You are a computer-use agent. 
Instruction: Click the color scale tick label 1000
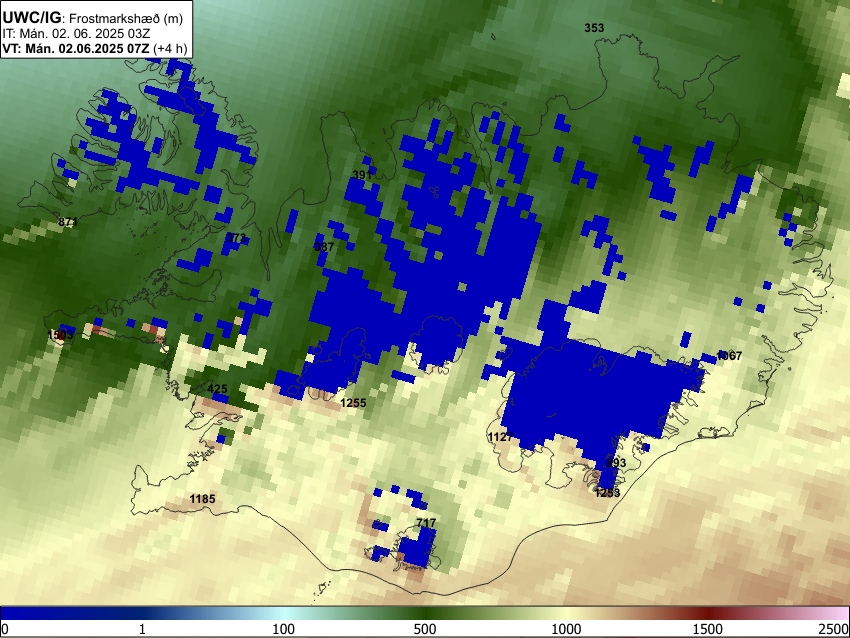566,629
